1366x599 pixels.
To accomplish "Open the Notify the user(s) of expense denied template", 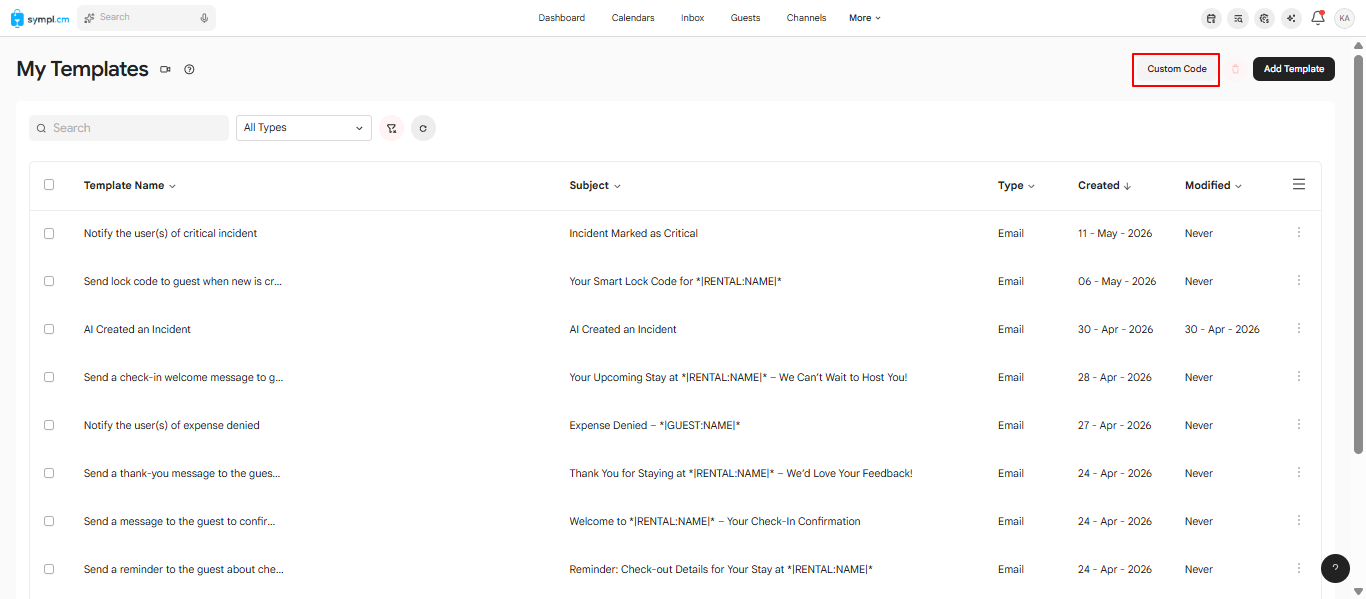I will (172, 425).
